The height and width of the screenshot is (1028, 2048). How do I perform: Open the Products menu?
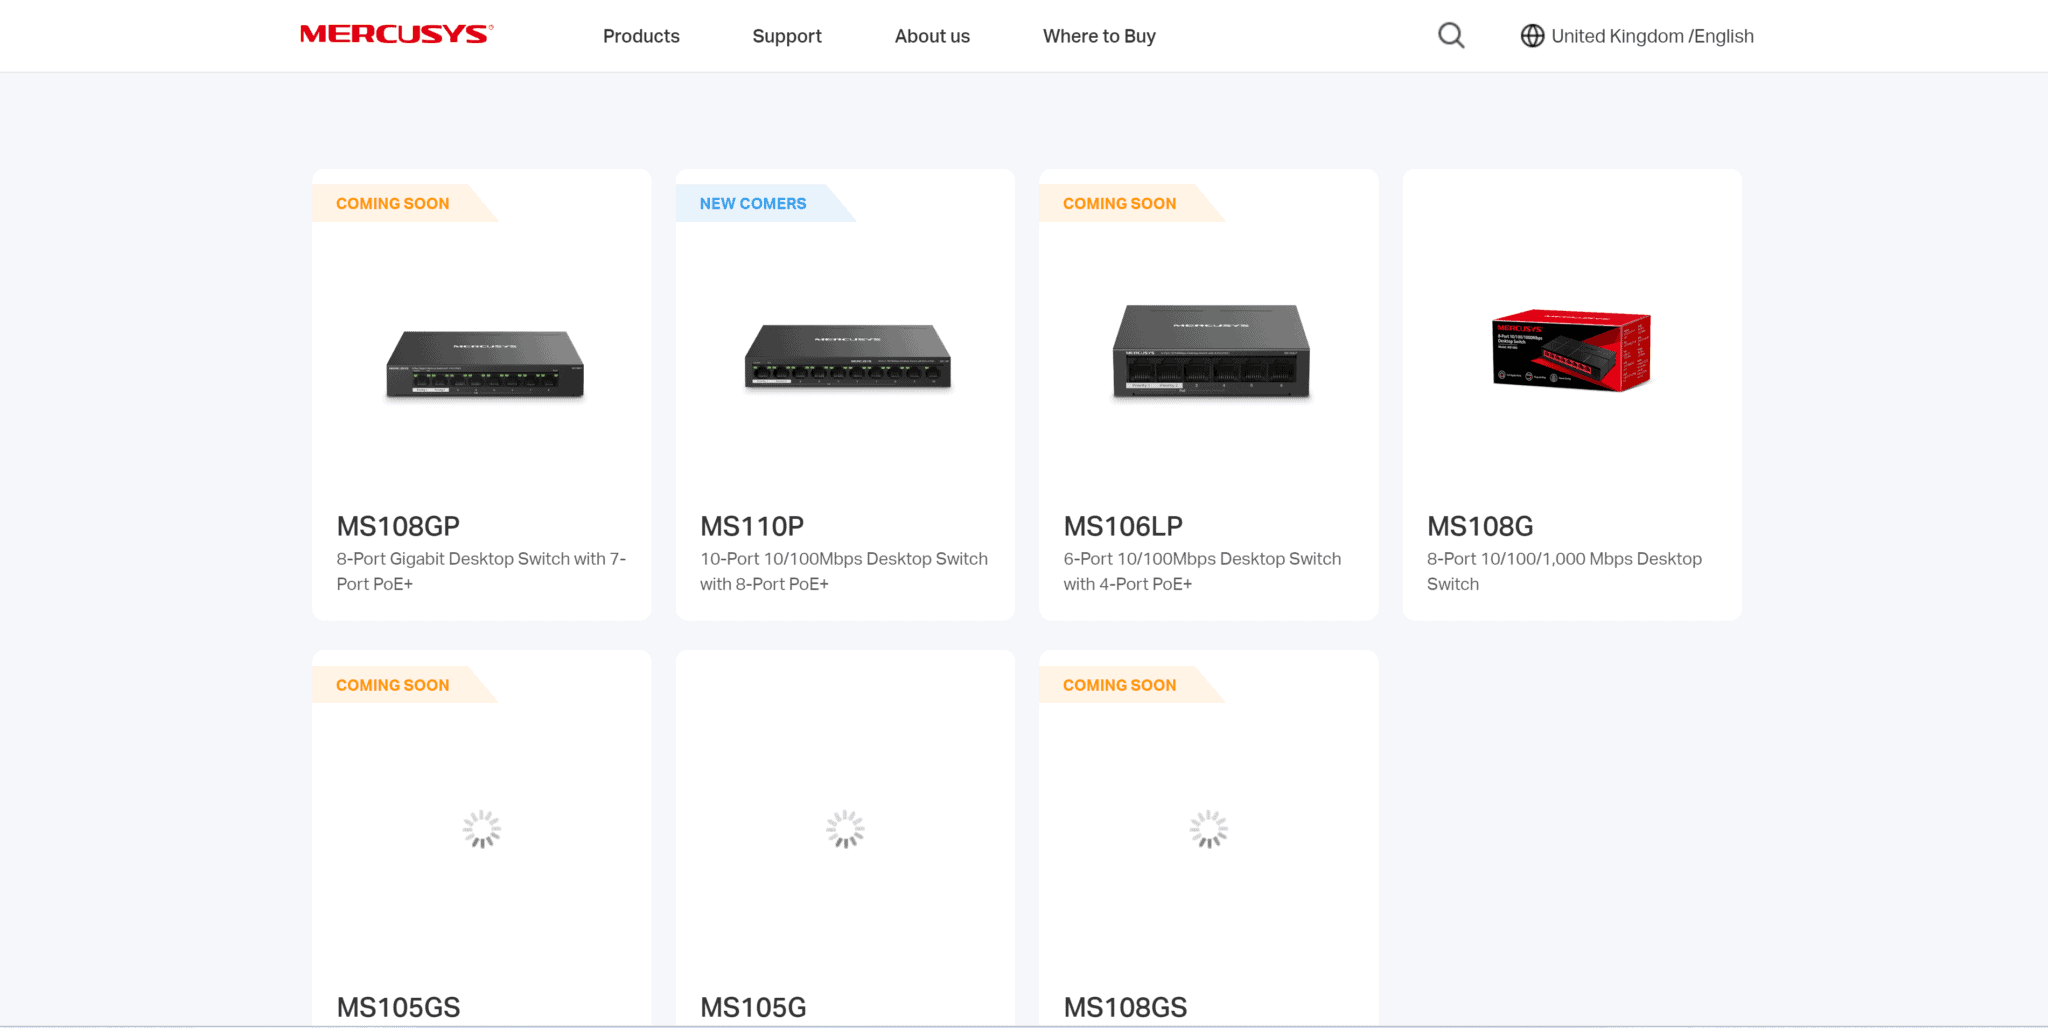(641, 36)
